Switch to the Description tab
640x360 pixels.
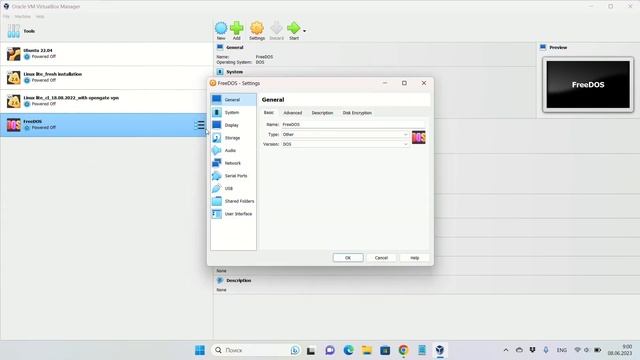tap(322, 113)
